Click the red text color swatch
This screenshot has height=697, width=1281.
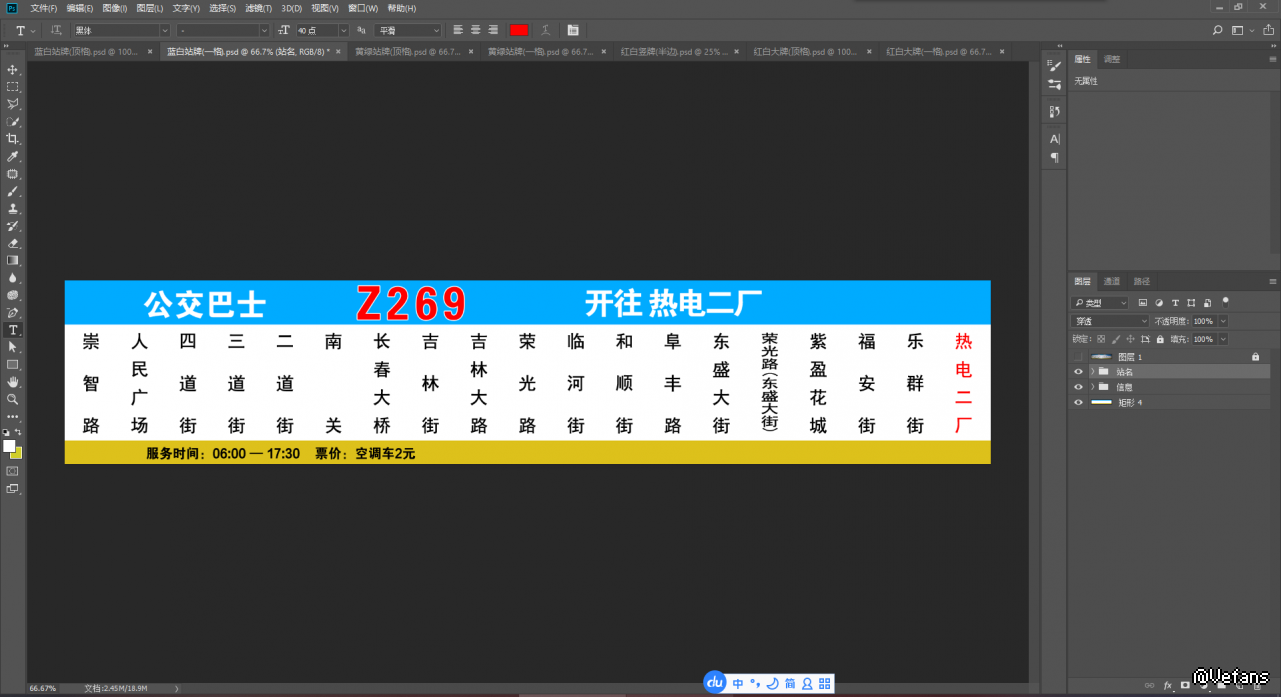pyautogui.click(x=518, y=31)
